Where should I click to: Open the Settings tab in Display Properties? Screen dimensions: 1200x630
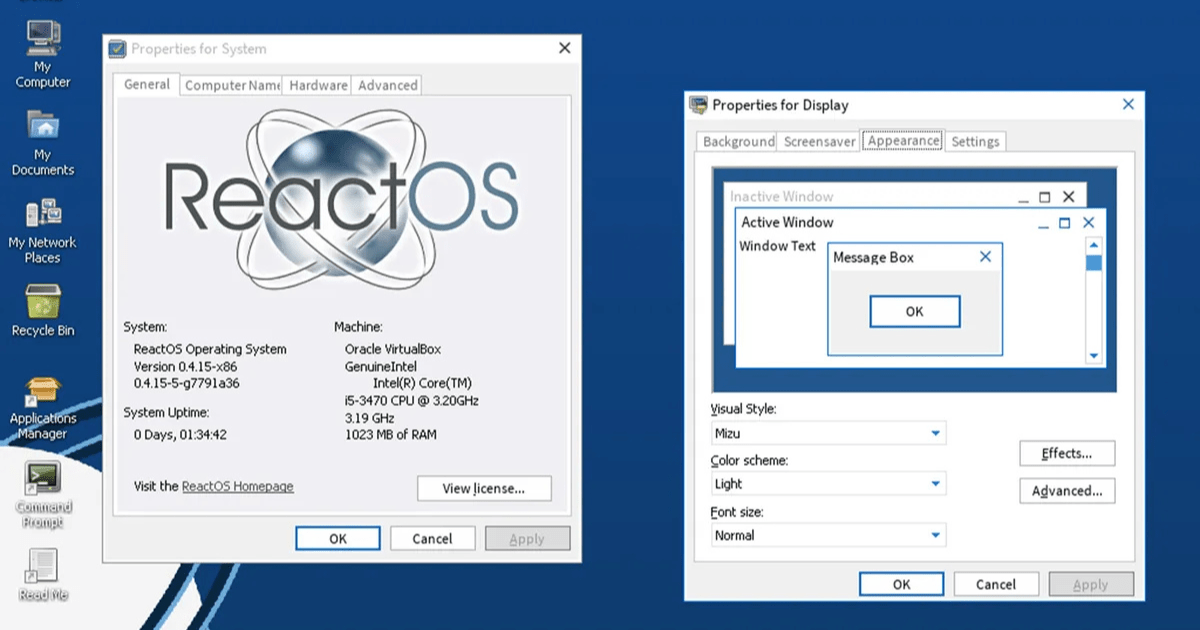(x=976, y=141)
